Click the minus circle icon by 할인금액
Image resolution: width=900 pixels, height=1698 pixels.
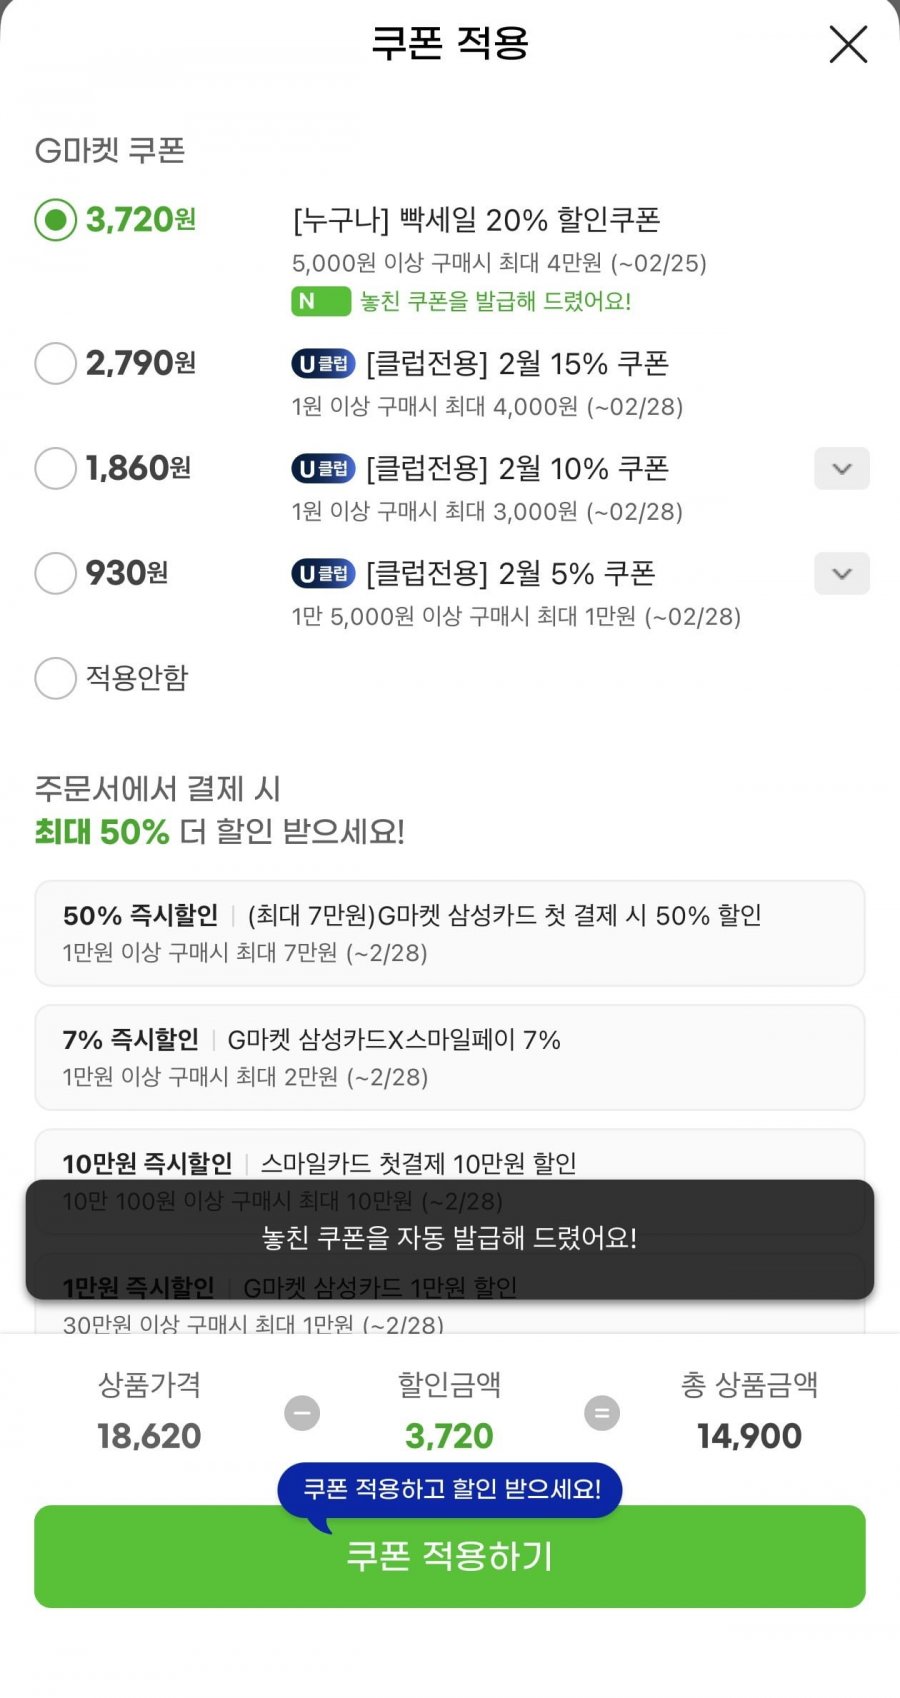[x=302, y=1413]
